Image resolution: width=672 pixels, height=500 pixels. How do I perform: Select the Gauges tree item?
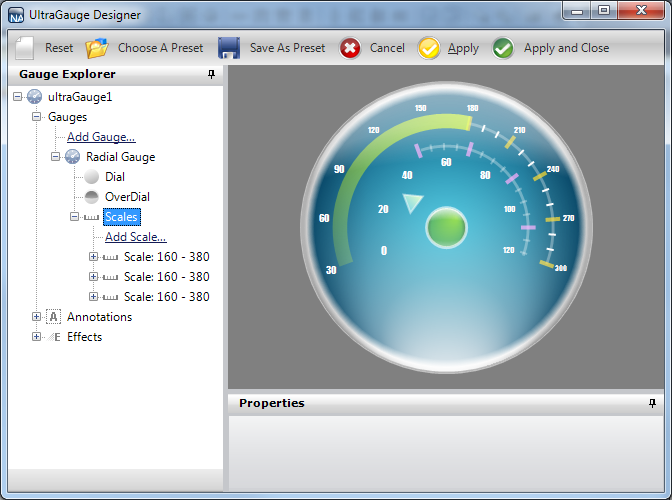coord(67,117)
